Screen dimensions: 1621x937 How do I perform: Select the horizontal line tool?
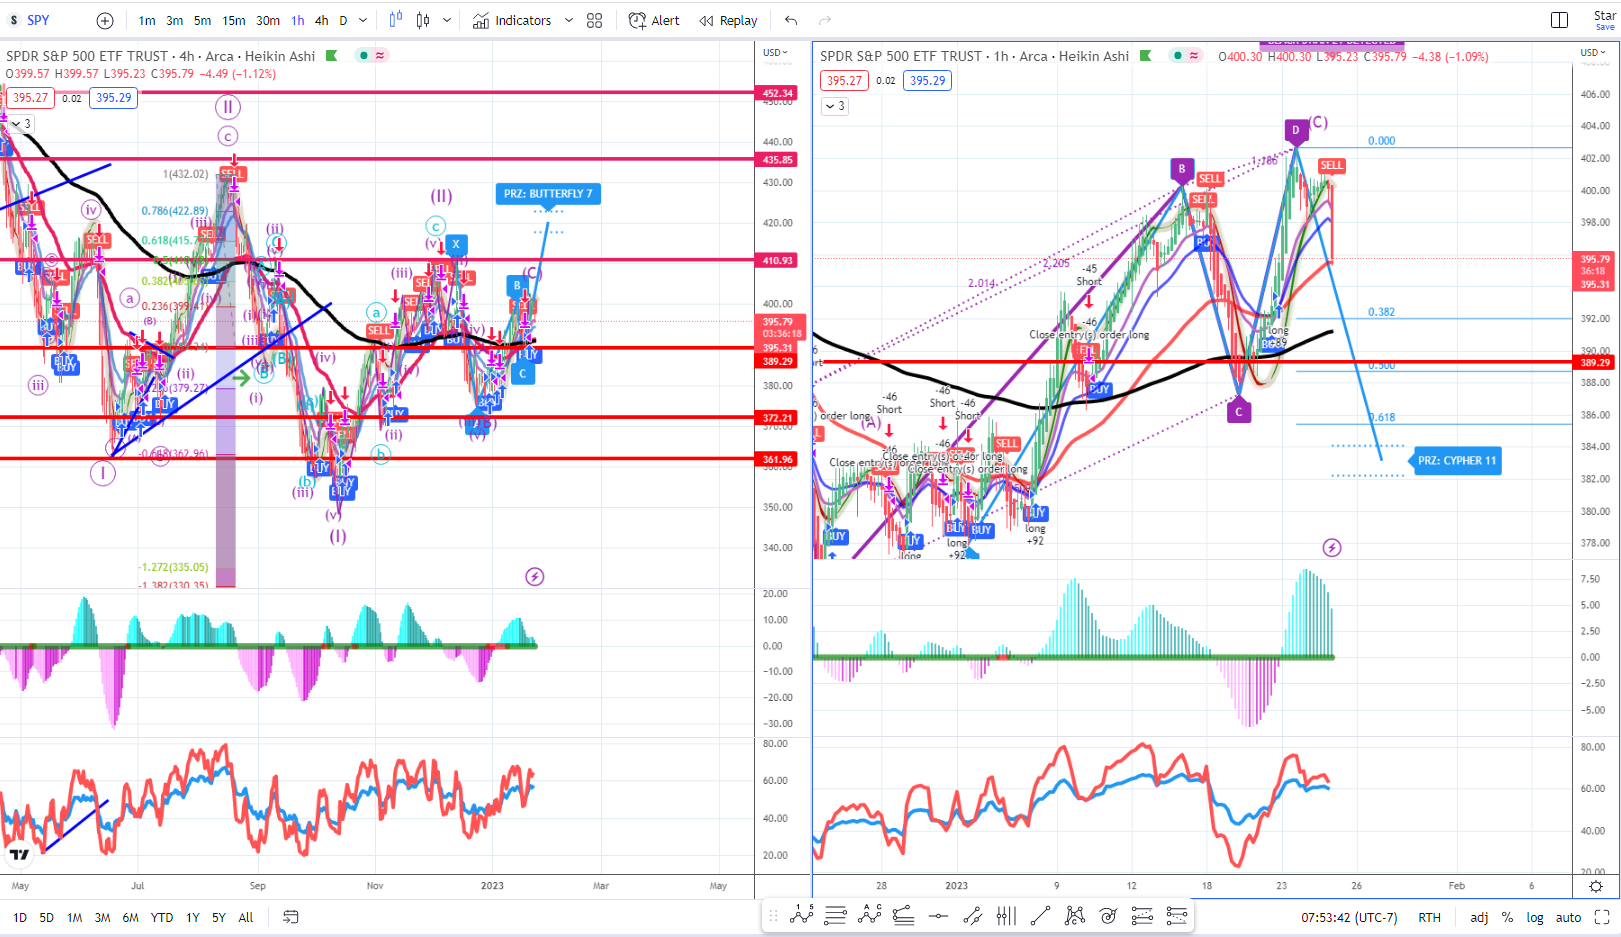(938, 915)
